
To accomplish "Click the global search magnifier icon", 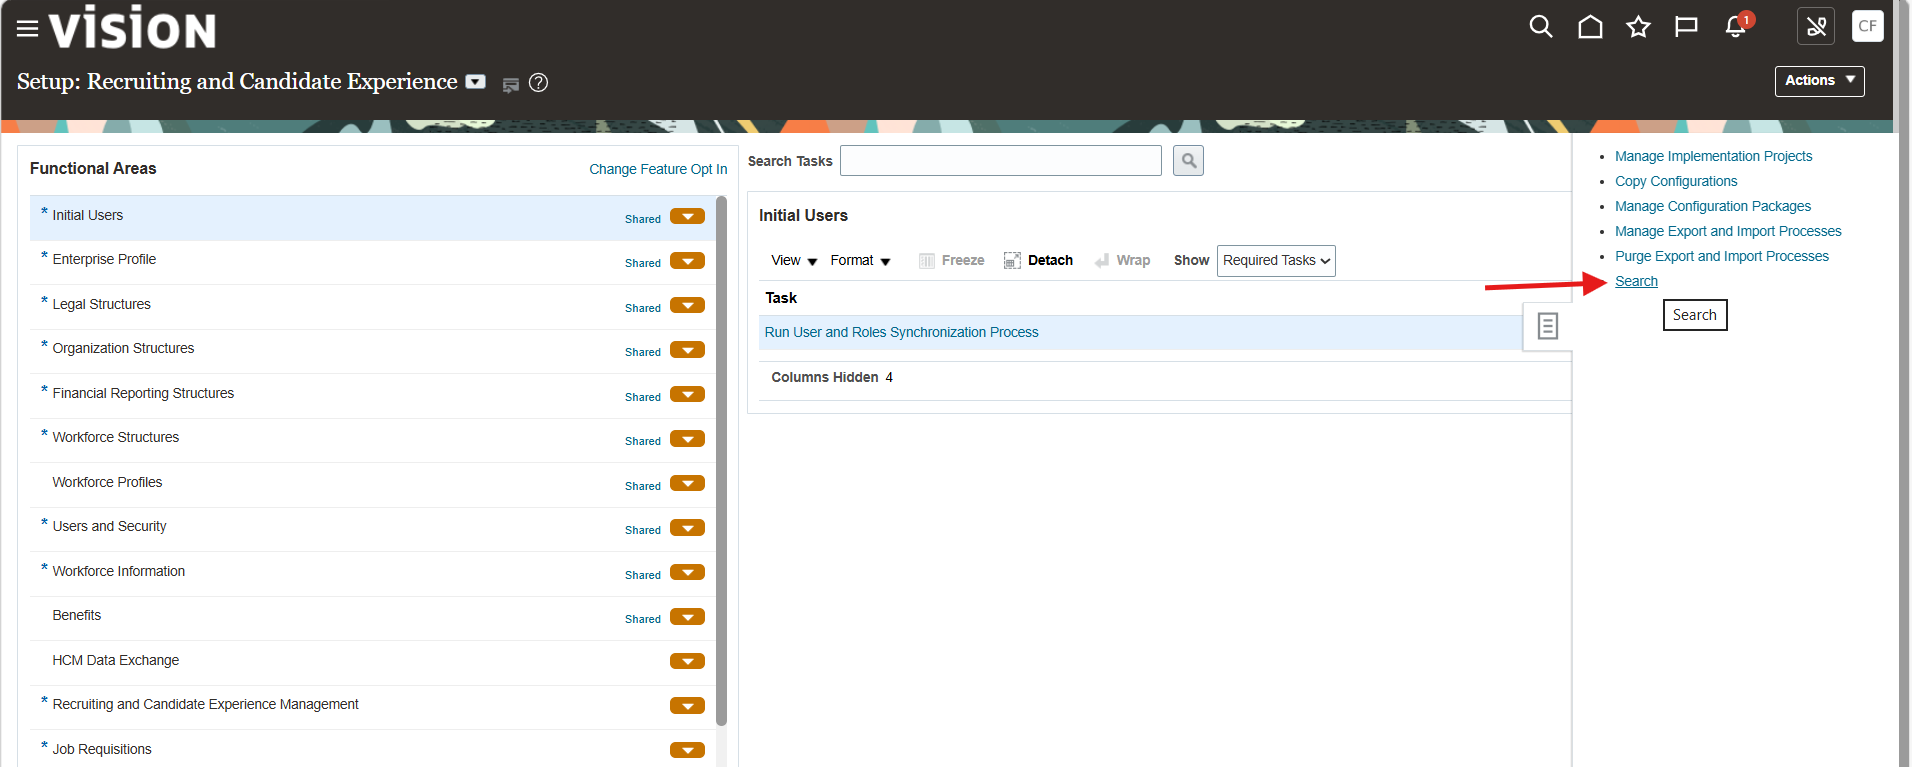I will pos(1540,27).
